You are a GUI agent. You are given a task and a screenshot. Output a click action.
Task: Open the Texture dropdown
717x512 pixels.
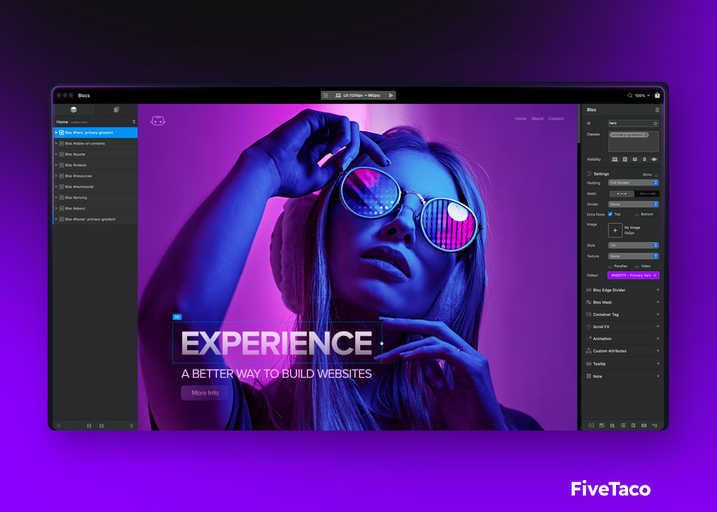point(633,256)
